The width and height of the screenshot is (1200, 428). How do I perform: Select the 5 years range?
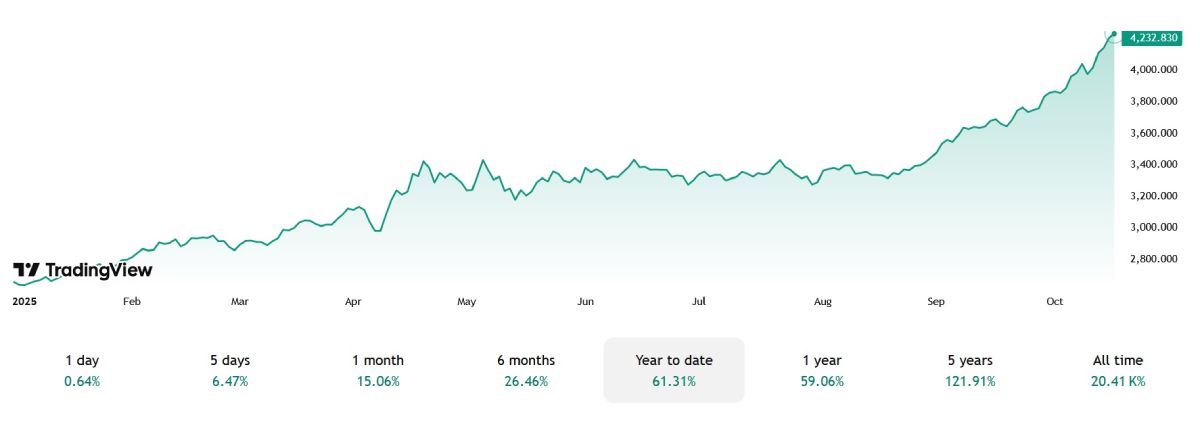pyautogui.click(x=970, y=370)
